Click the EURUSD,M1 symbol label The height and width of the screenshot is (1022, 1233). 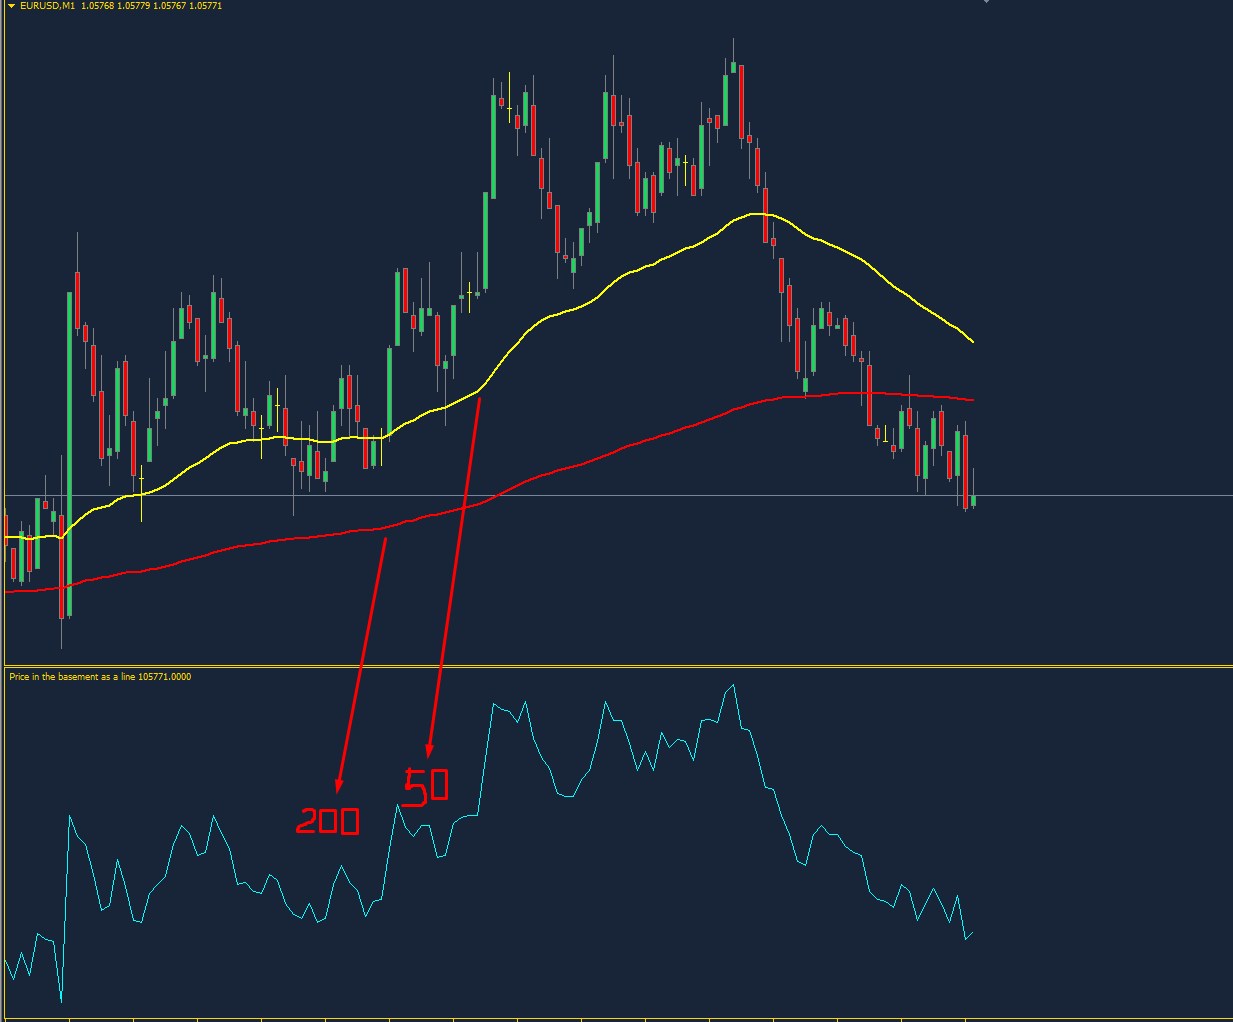pos(47,6)
